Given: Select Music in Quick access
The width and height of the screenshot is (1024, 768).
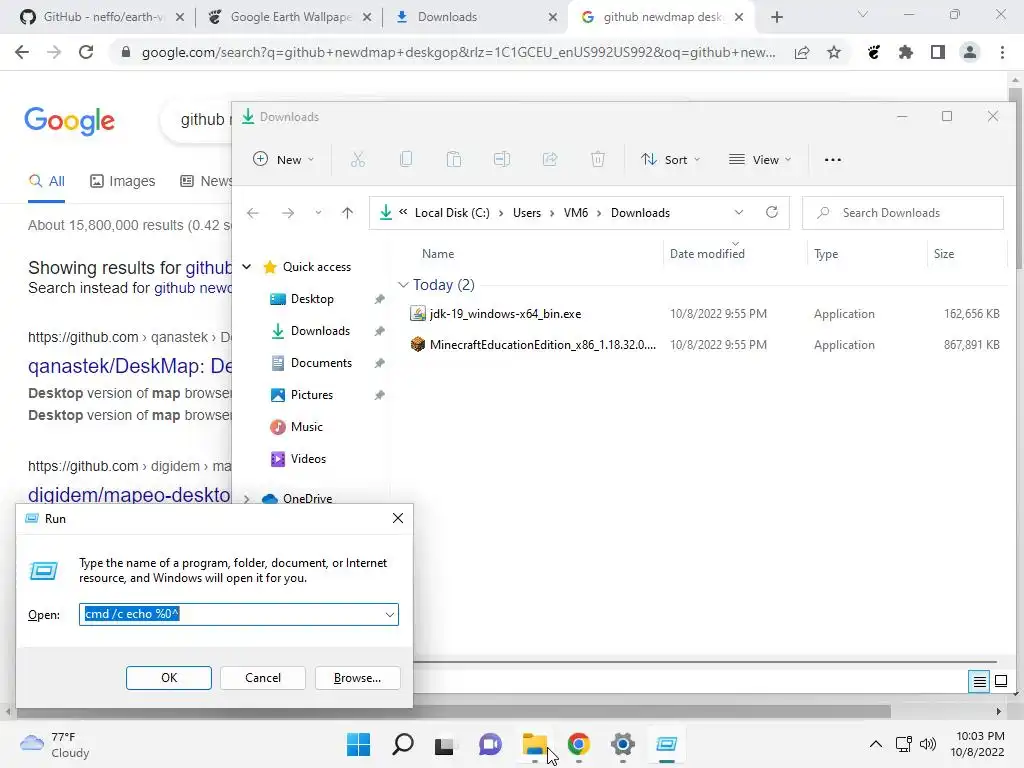Looking at the screenshot, I should click(306, 427).
